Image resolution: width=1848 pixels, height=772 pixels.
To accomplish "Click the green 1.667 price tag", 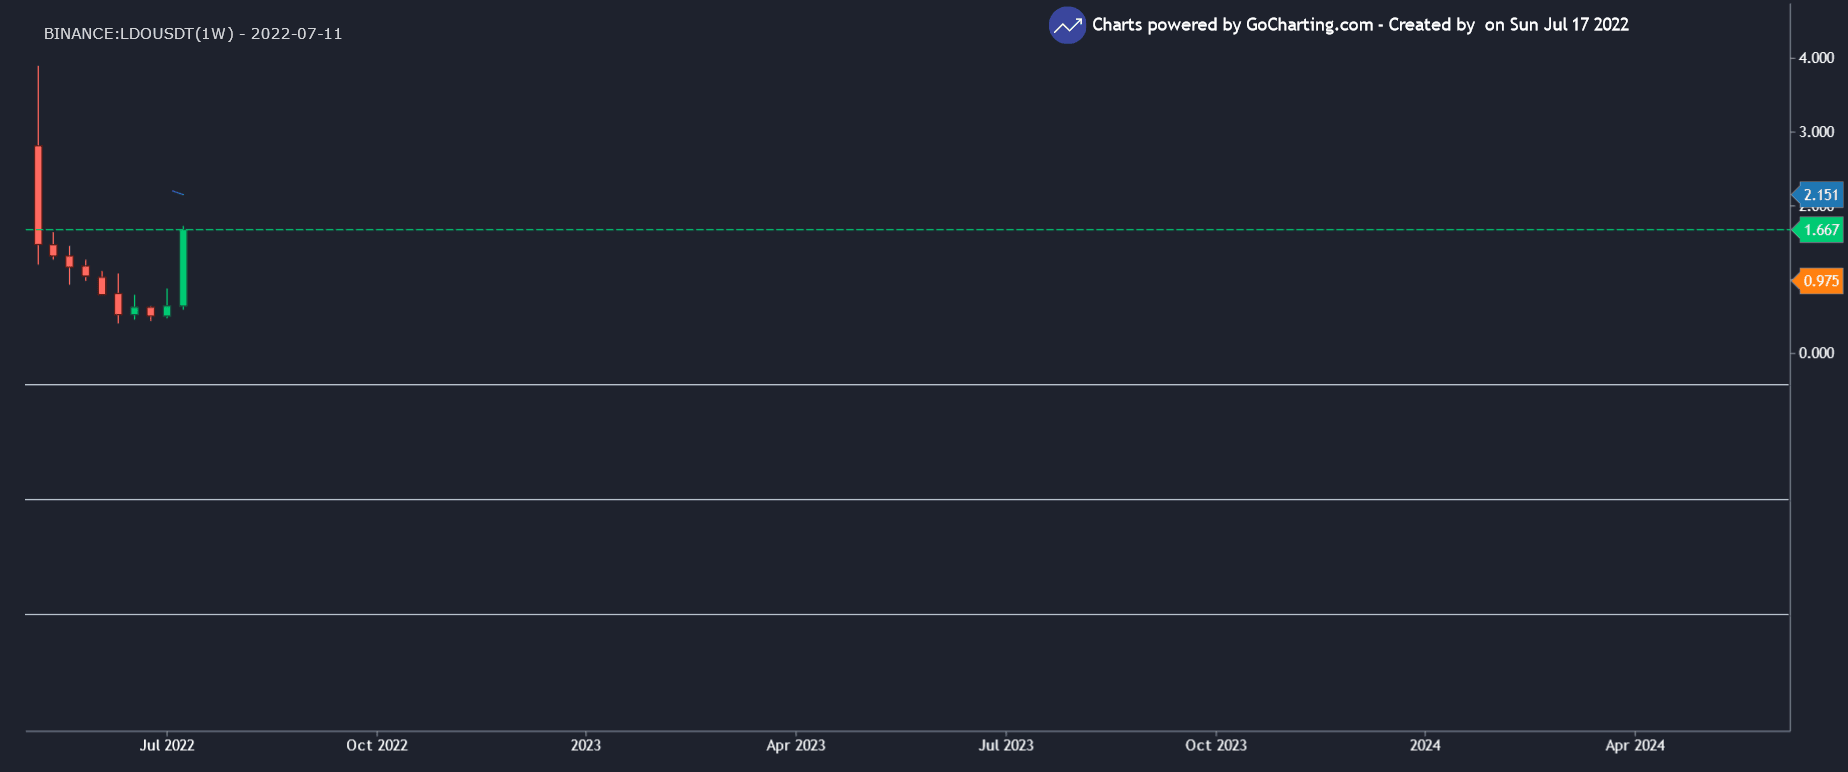I will (x=1819, y=230).
